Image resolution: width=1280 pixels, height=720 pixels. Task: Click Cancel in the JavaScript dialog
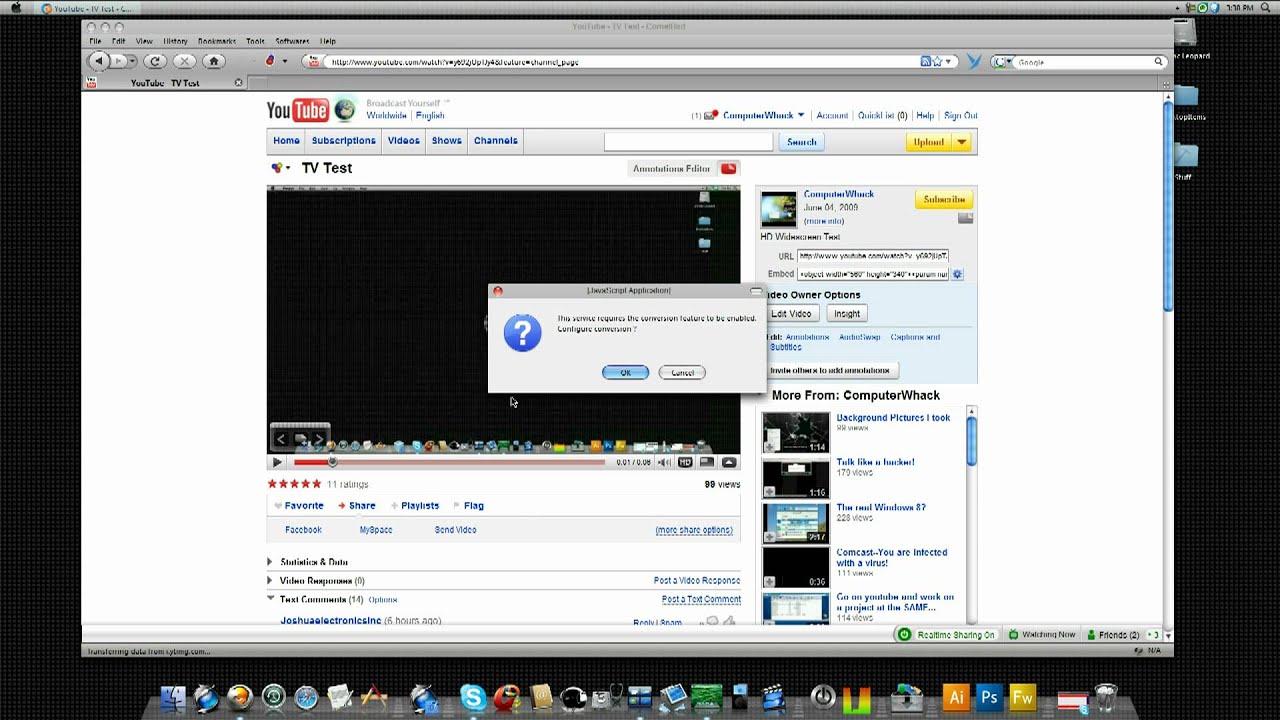click(682, 372)
